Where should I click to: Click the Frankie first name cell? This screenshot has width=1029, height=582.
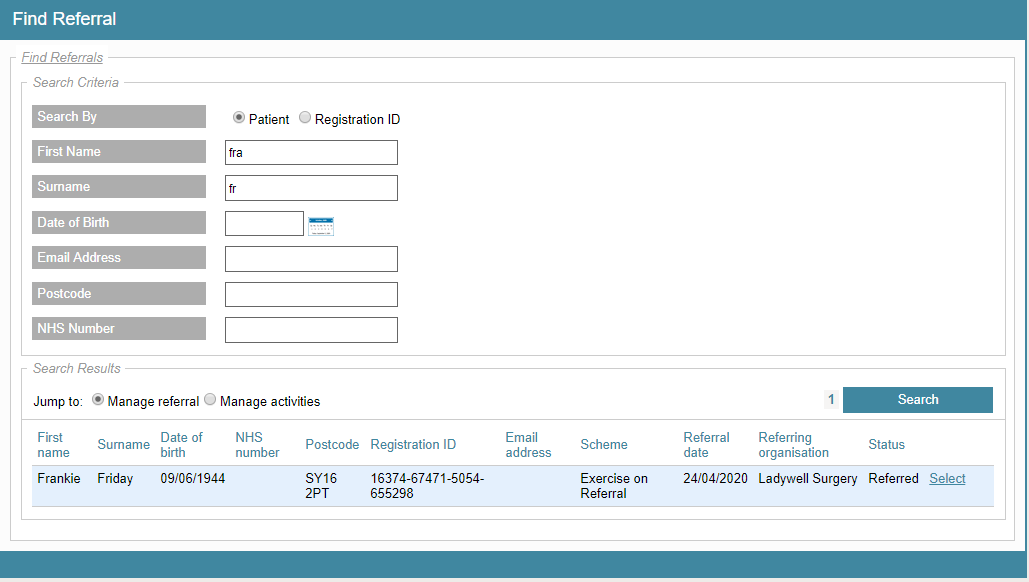click(x=59, y=478)
